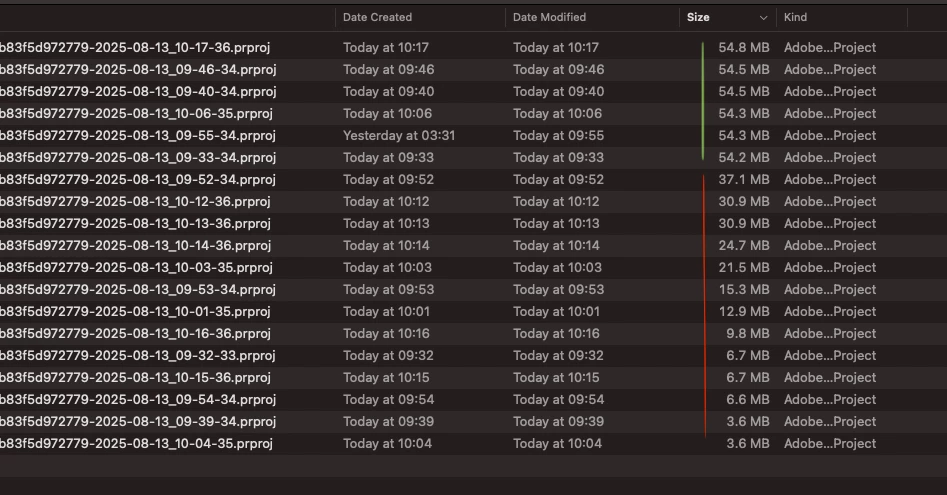Select file ending 09-54-34.prproj
Screen dimensions: 947x495
[x=138, y=400]
